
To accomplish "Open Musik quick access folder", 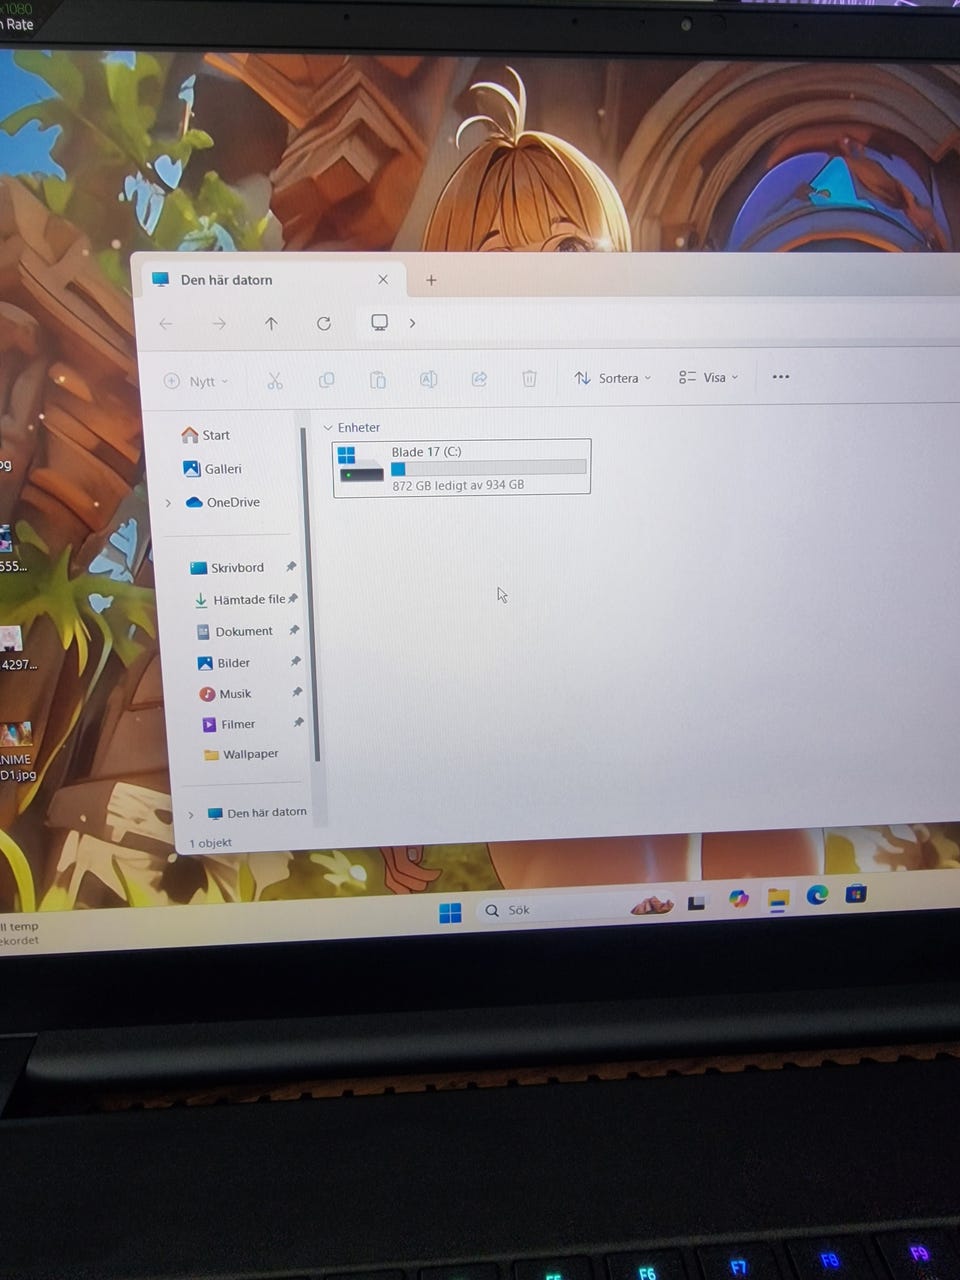I will coord(225,693).
